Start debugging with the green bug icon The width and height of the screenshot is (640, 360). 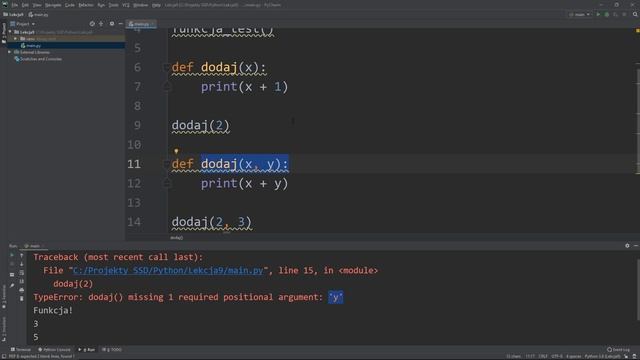[x=607, y=15]
